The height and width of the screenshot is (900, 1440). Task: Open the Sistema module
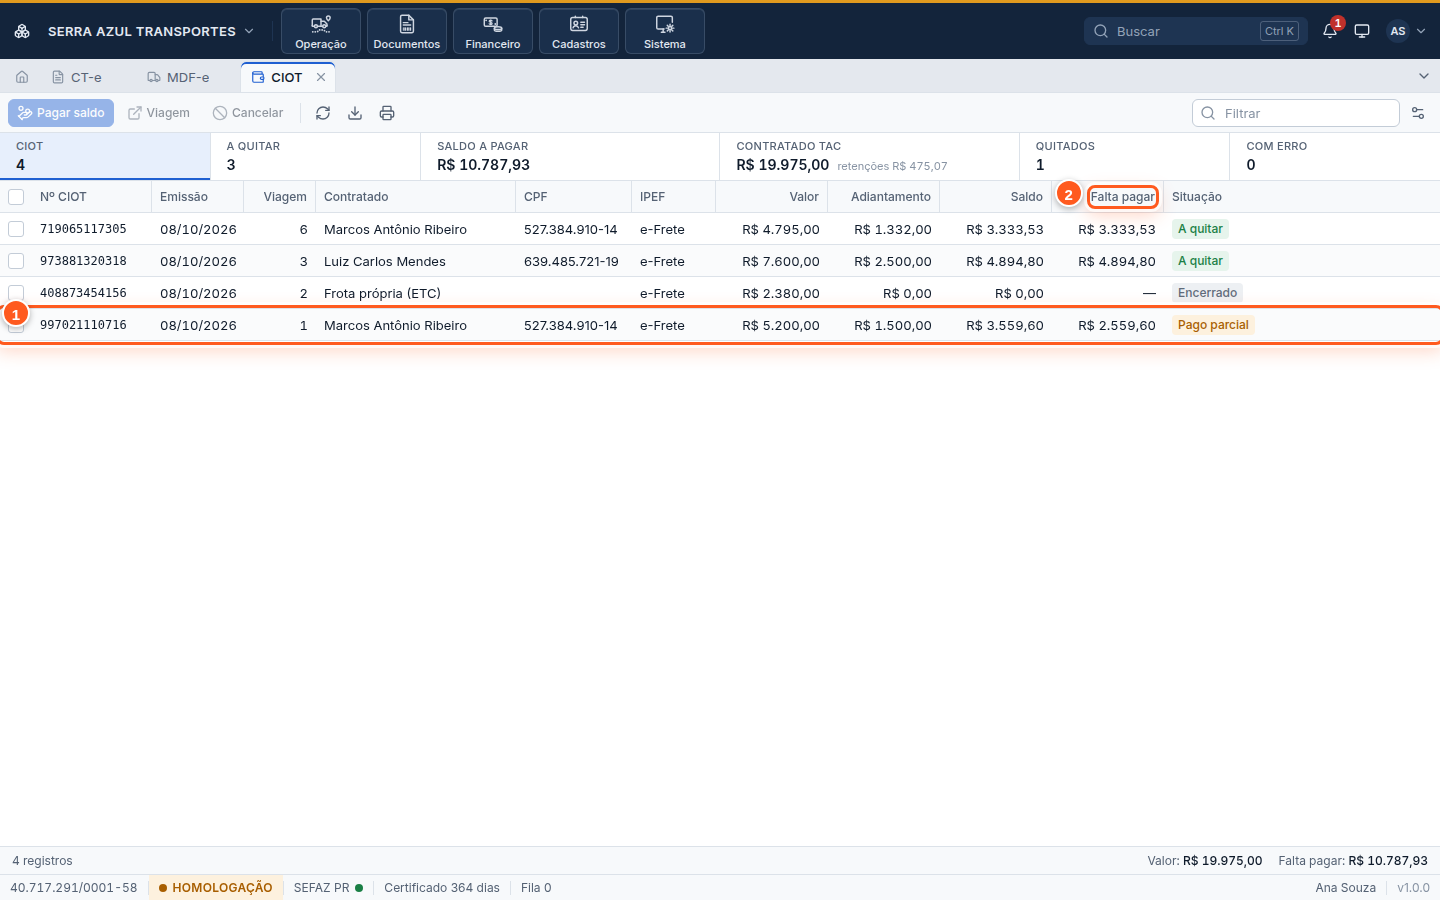665,31
